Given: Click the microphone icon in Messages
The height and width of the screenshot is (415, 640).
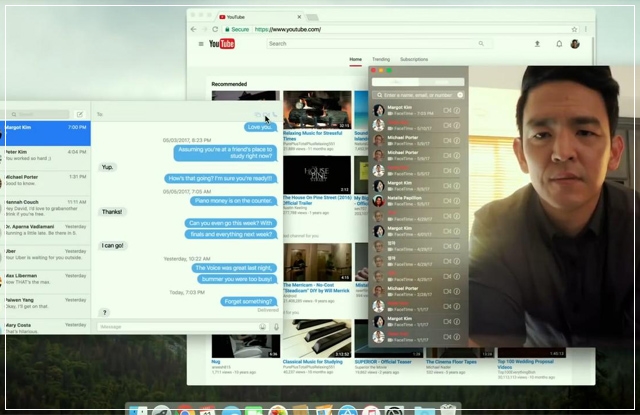Looking at the screenshot, I should coord(276,327).
